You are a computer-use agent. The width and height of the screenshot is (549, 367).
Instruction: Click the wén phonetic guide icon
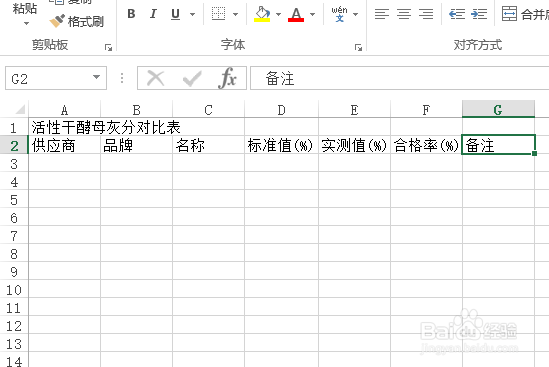click(x=339, y=14)
